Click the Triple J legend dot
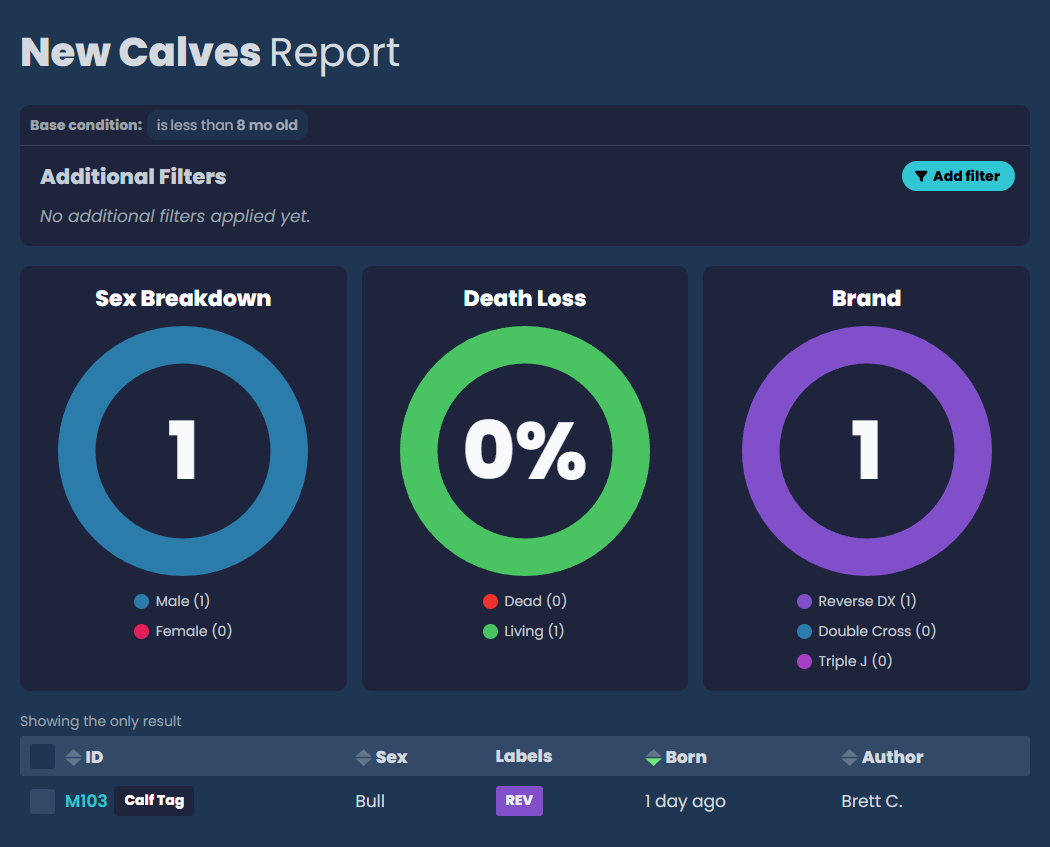Viewport: 1050px width, 847px height. coord(804,662)
